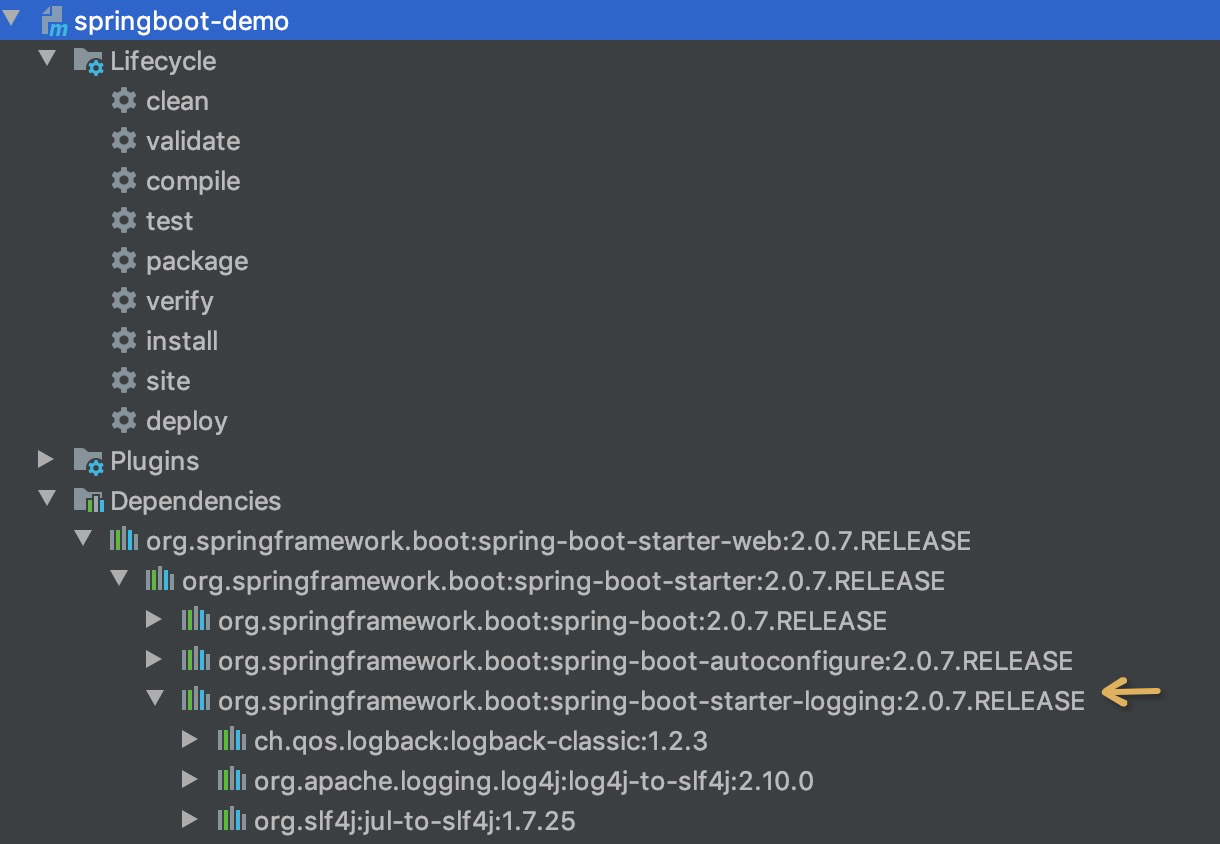This screenshot has height=844, width=1220.
Task: Collapse the Dependencies tree node
Action: pos(46,499)
